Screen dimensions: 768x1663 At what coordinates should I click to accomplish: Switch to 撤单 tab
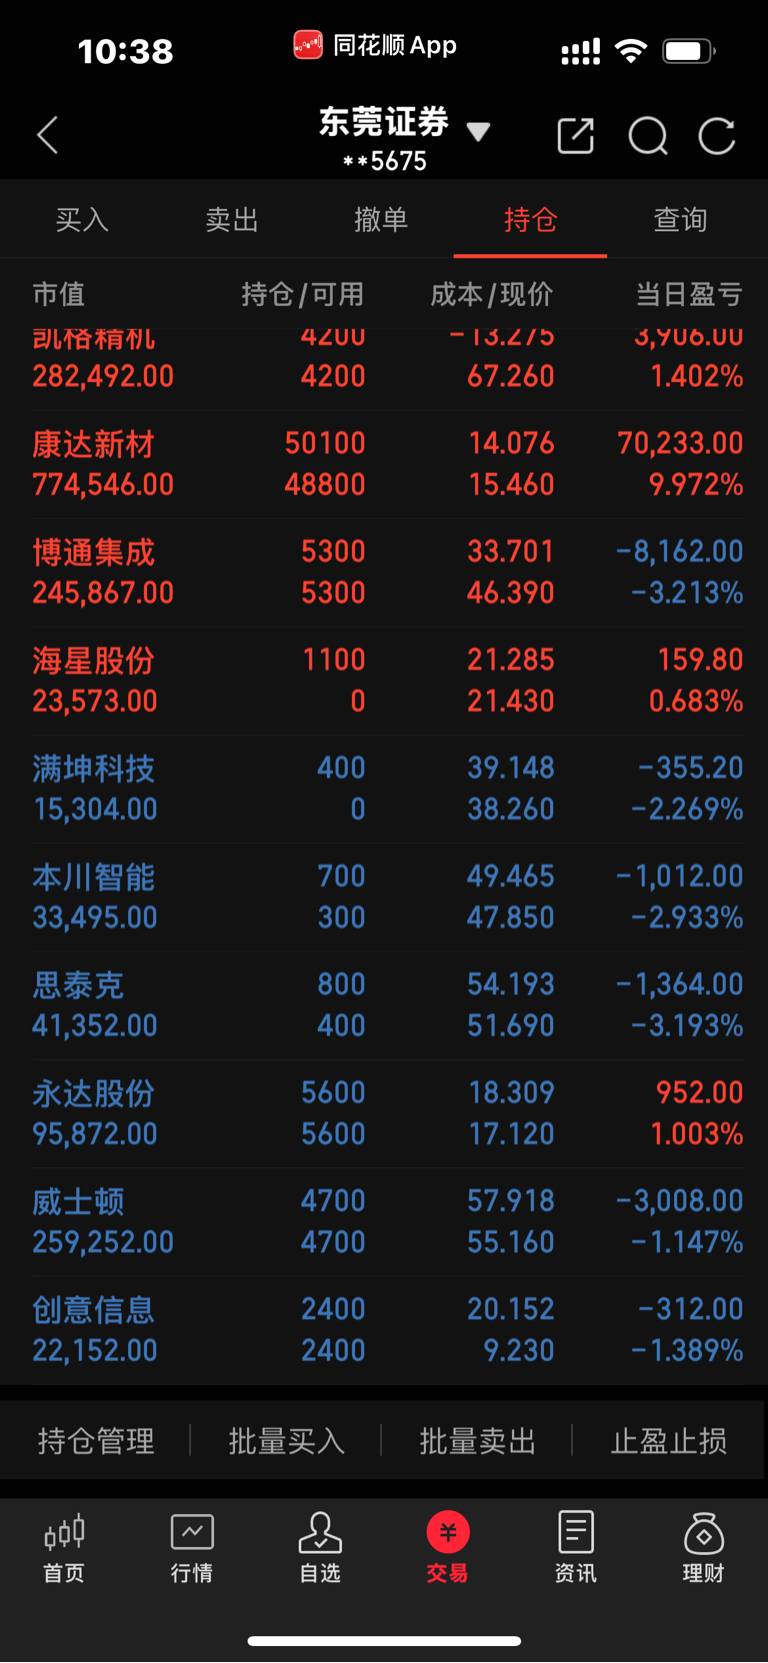(381, 220)
